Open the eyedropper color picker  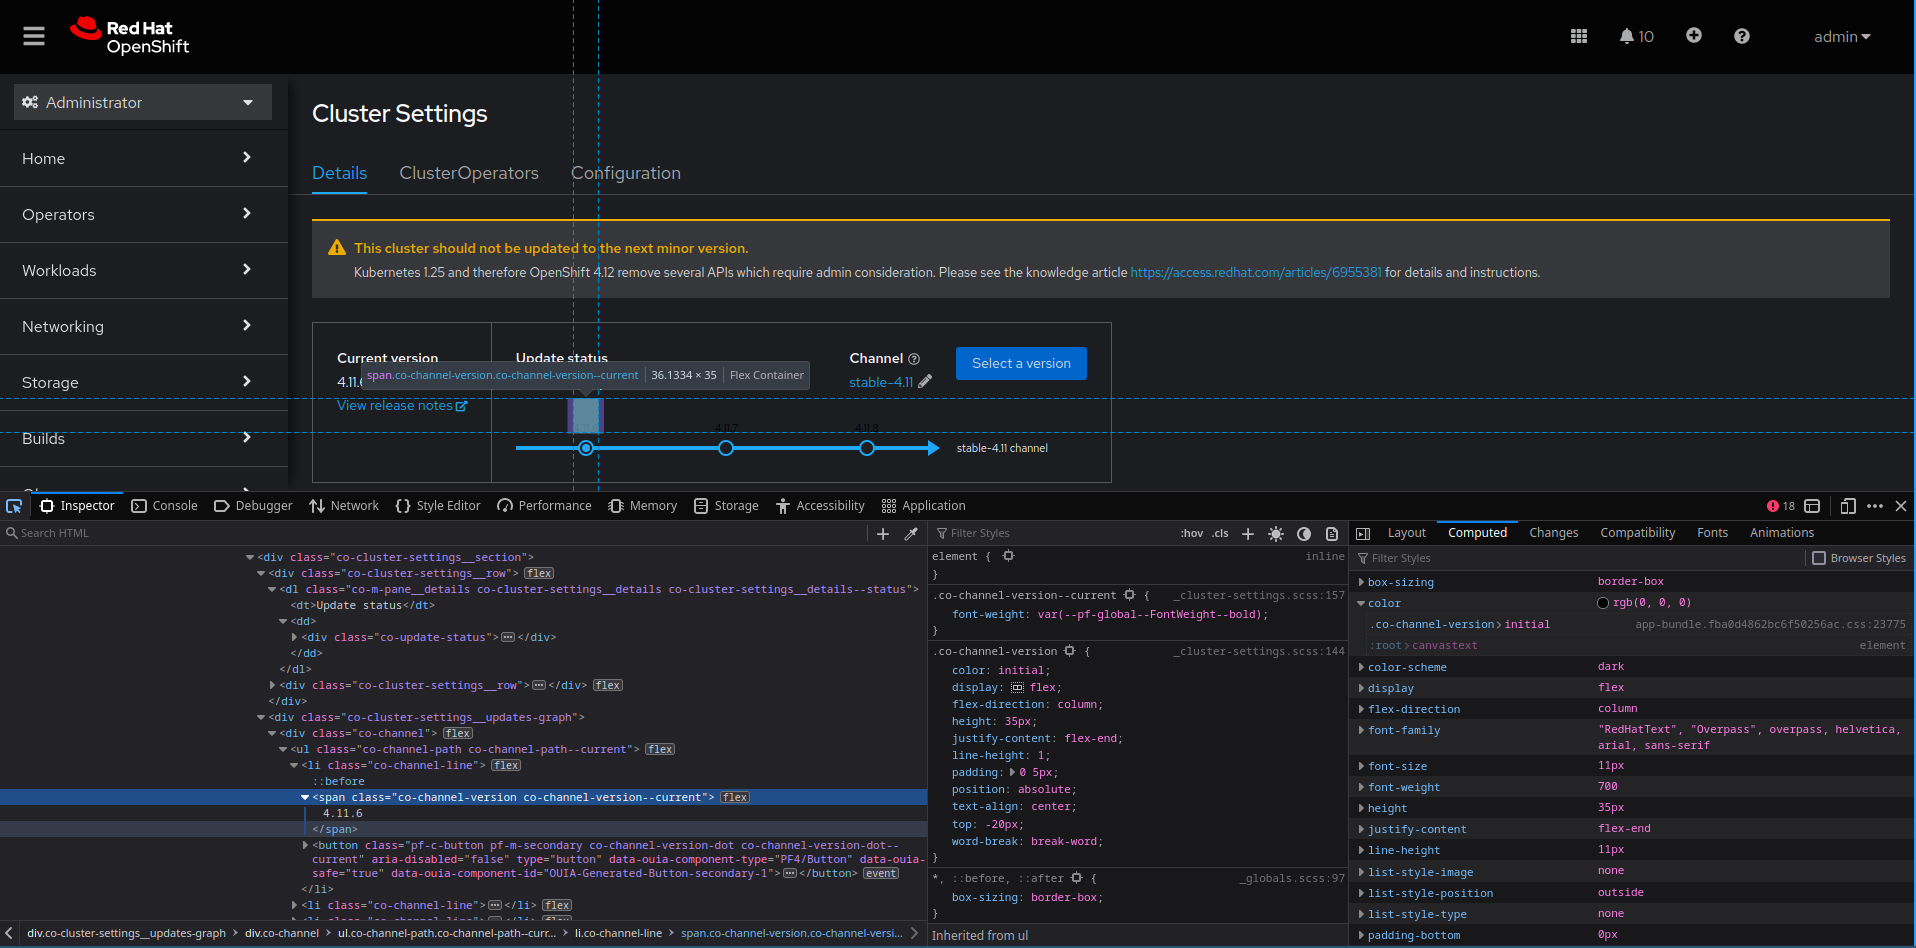point(911,533)
